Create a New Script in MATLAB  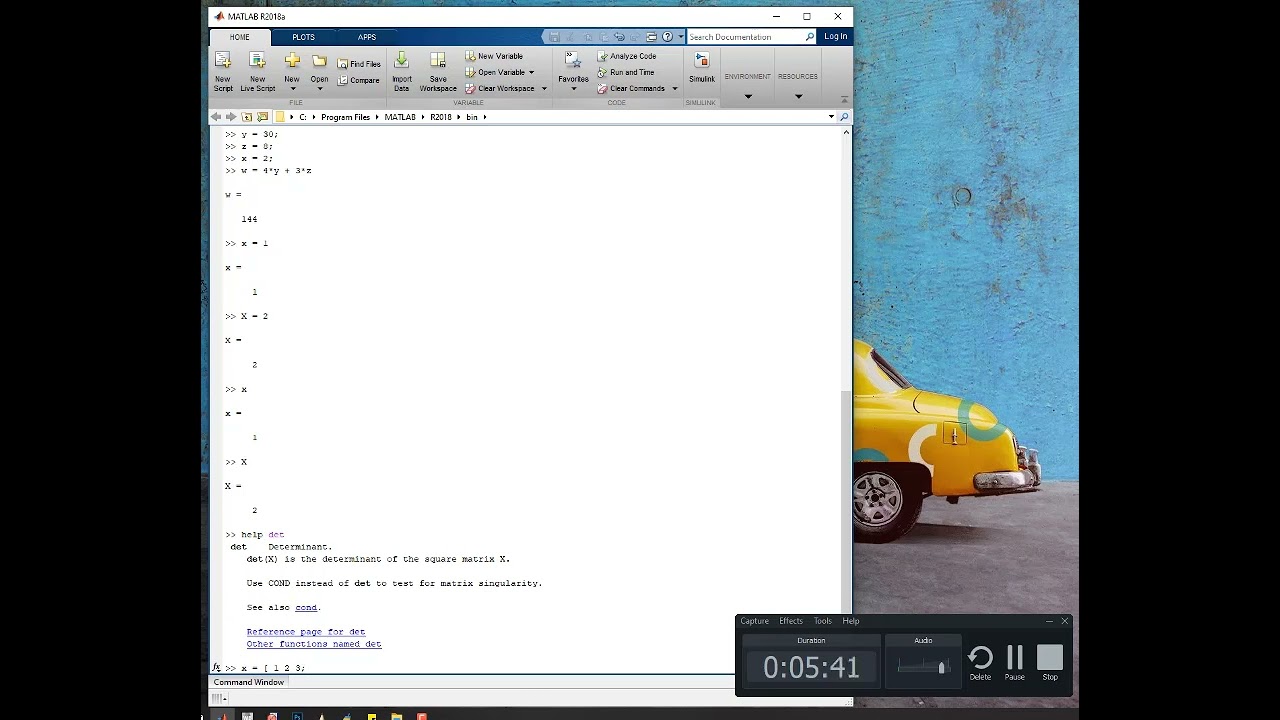[x=223, y=72]
